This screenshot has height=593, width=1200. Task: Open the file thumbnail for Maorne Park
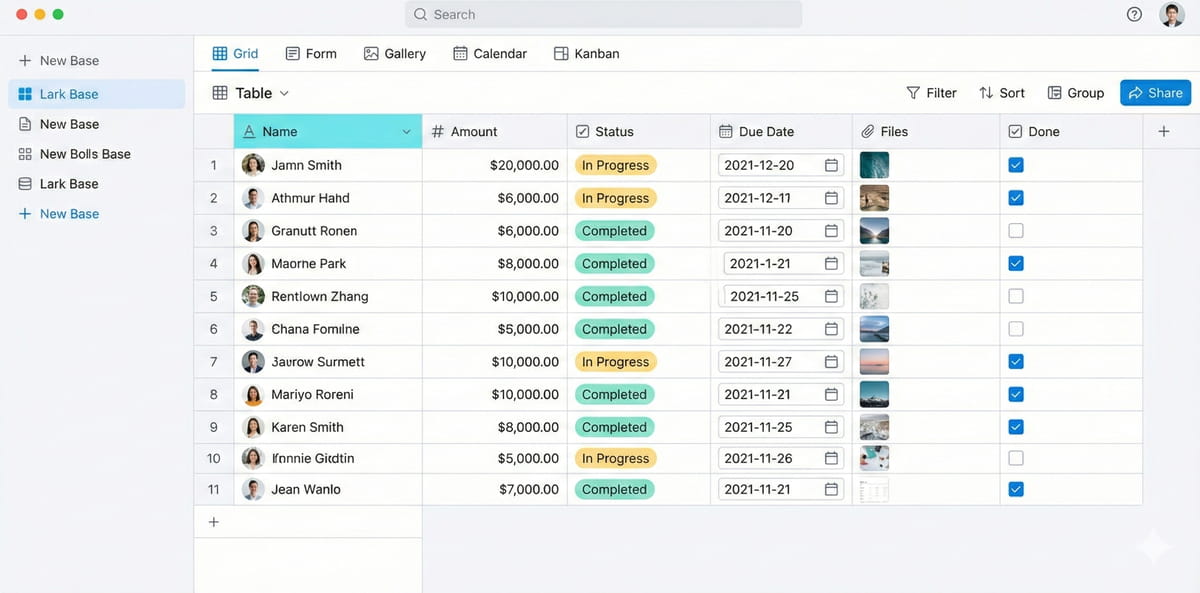click(x=874, y=264)
